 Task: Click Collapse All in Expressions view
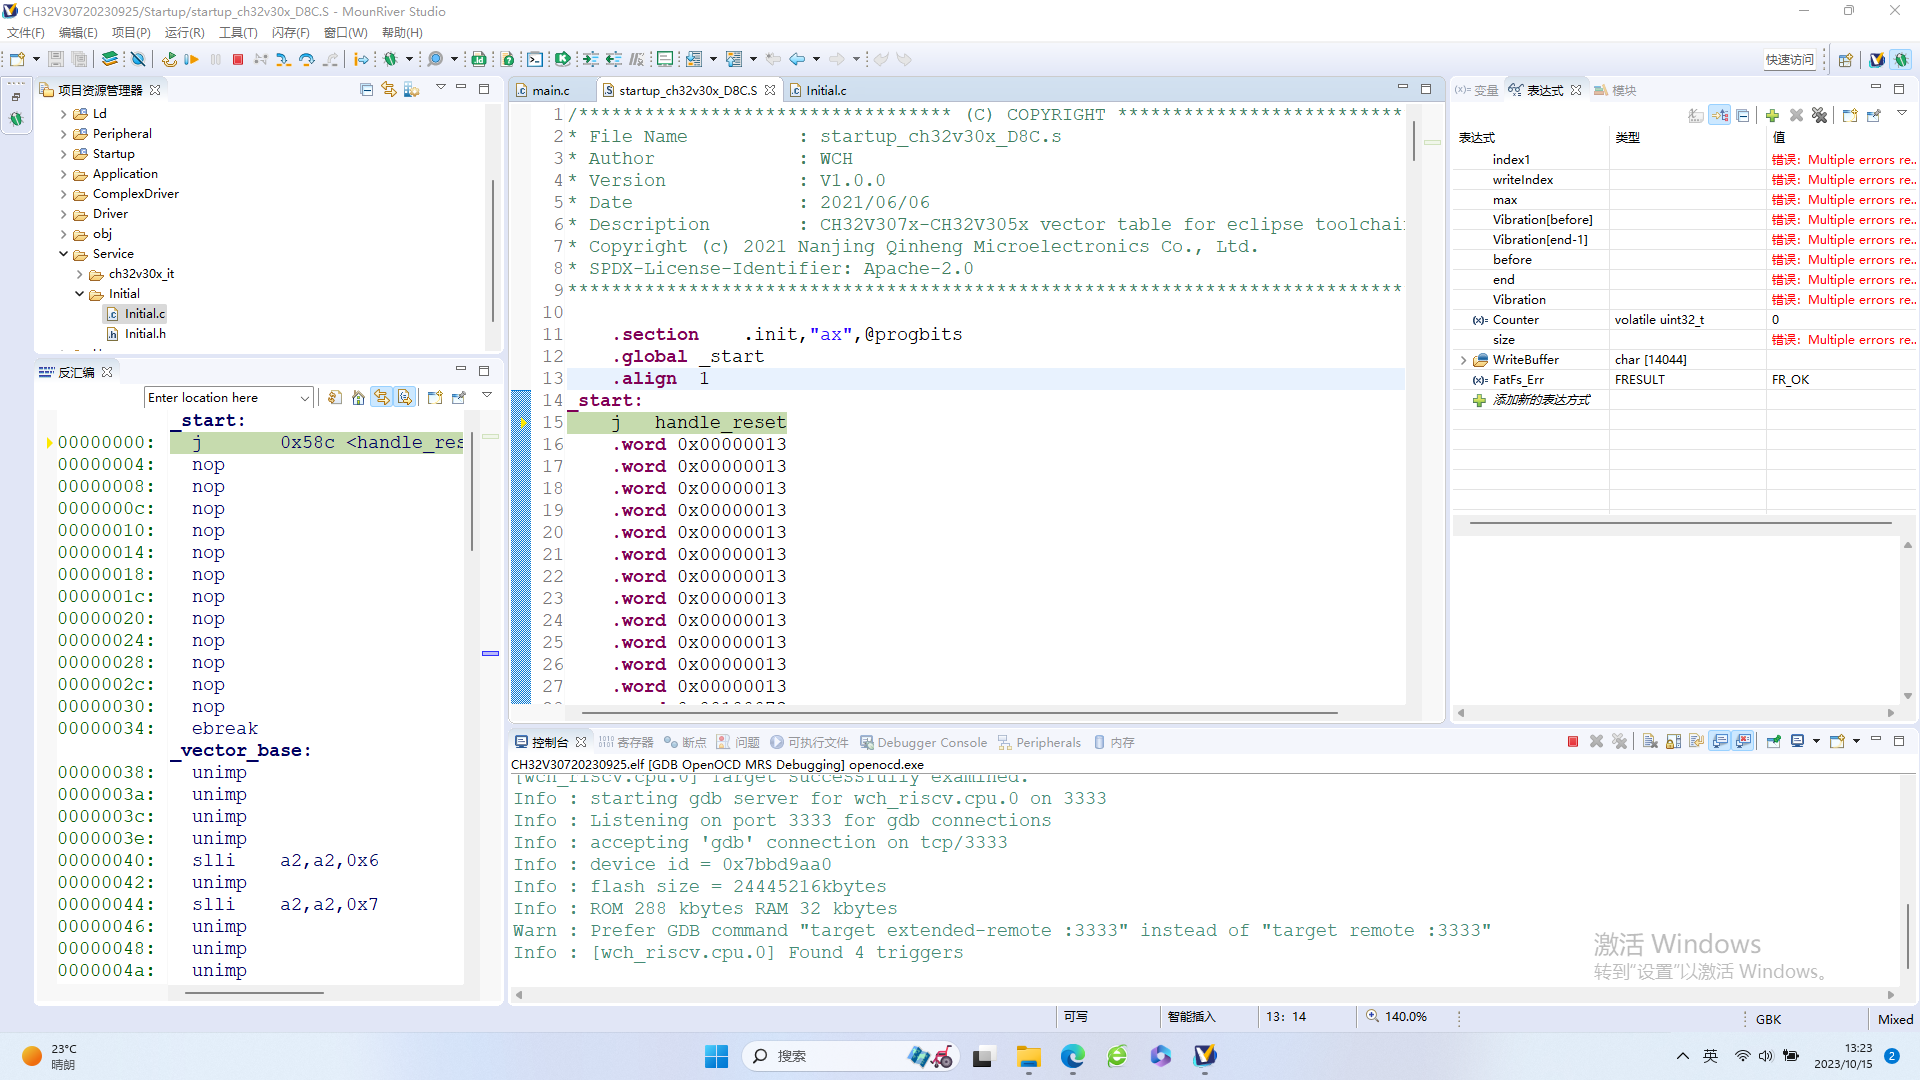coord(1743,115)
